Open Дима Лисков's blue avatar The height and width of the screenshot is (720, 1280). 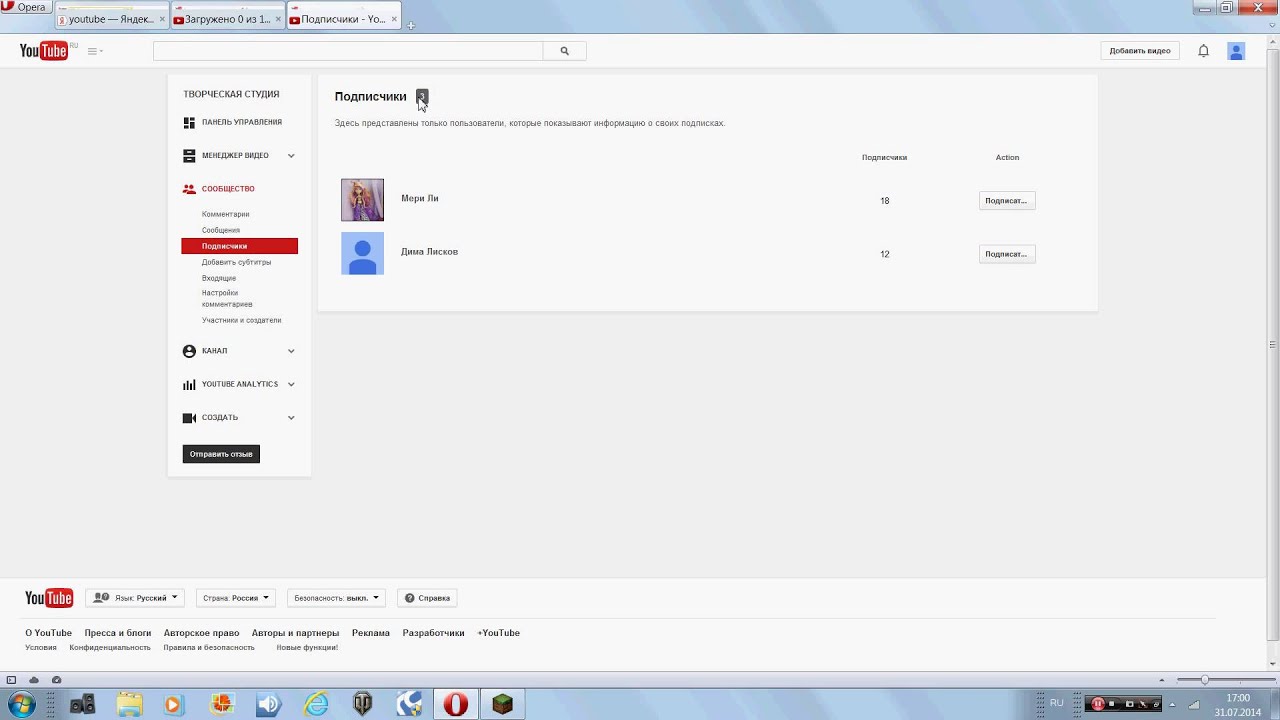tap(362, 253)
